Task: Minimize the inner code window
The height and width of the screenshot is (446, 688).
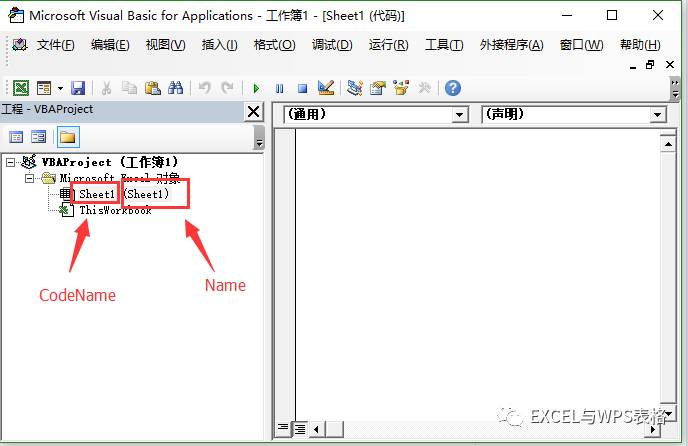Action: [632, 66]
